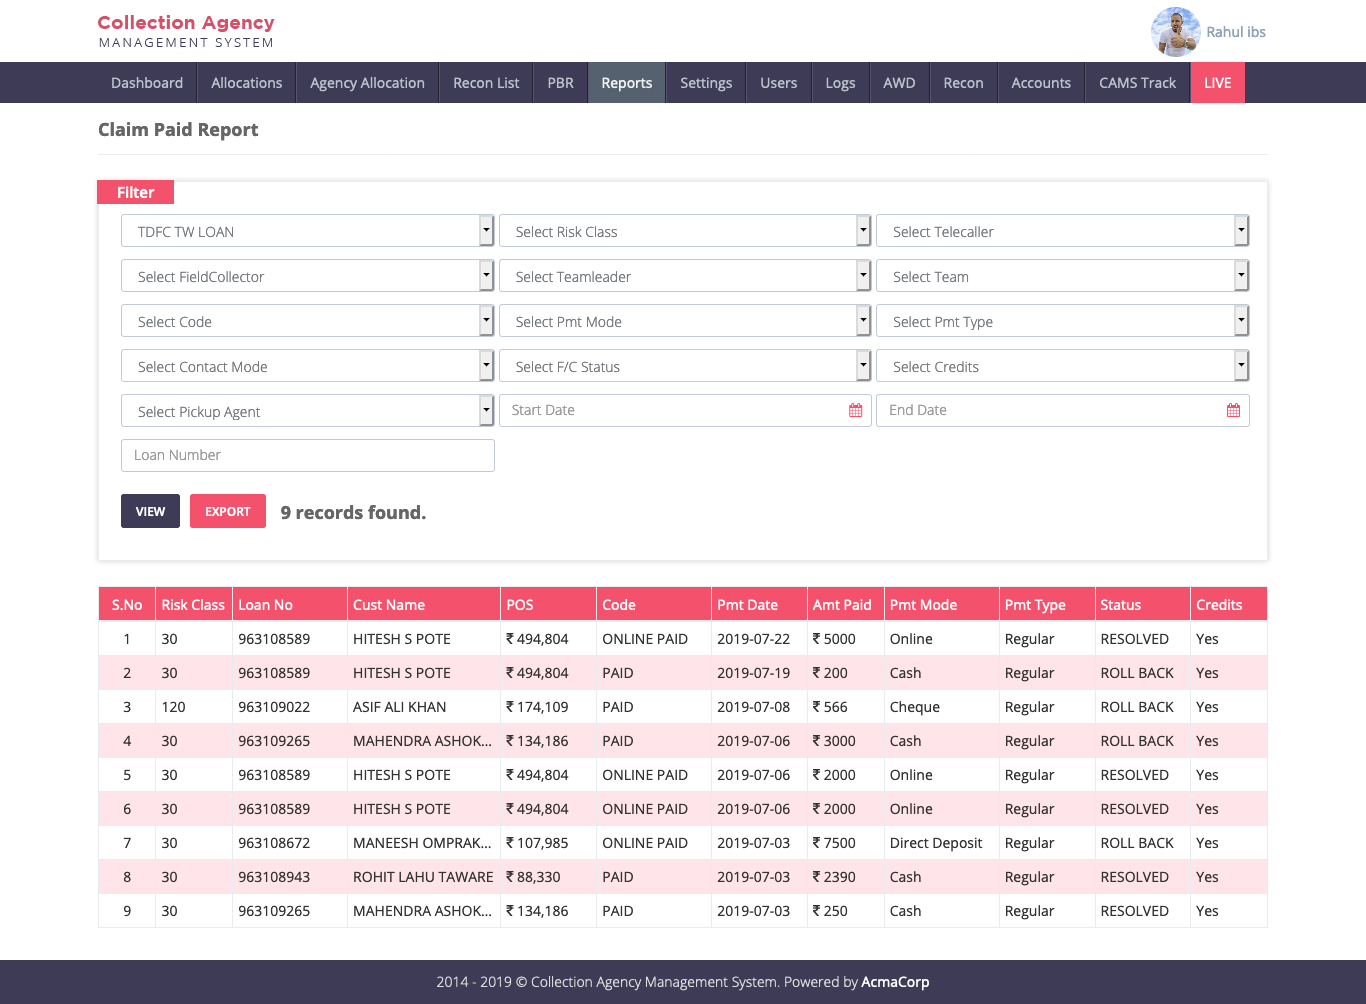Click the End Date calendar icon
The height and width of the screenshot is (1004, 1366).
tap(1233, 411)
